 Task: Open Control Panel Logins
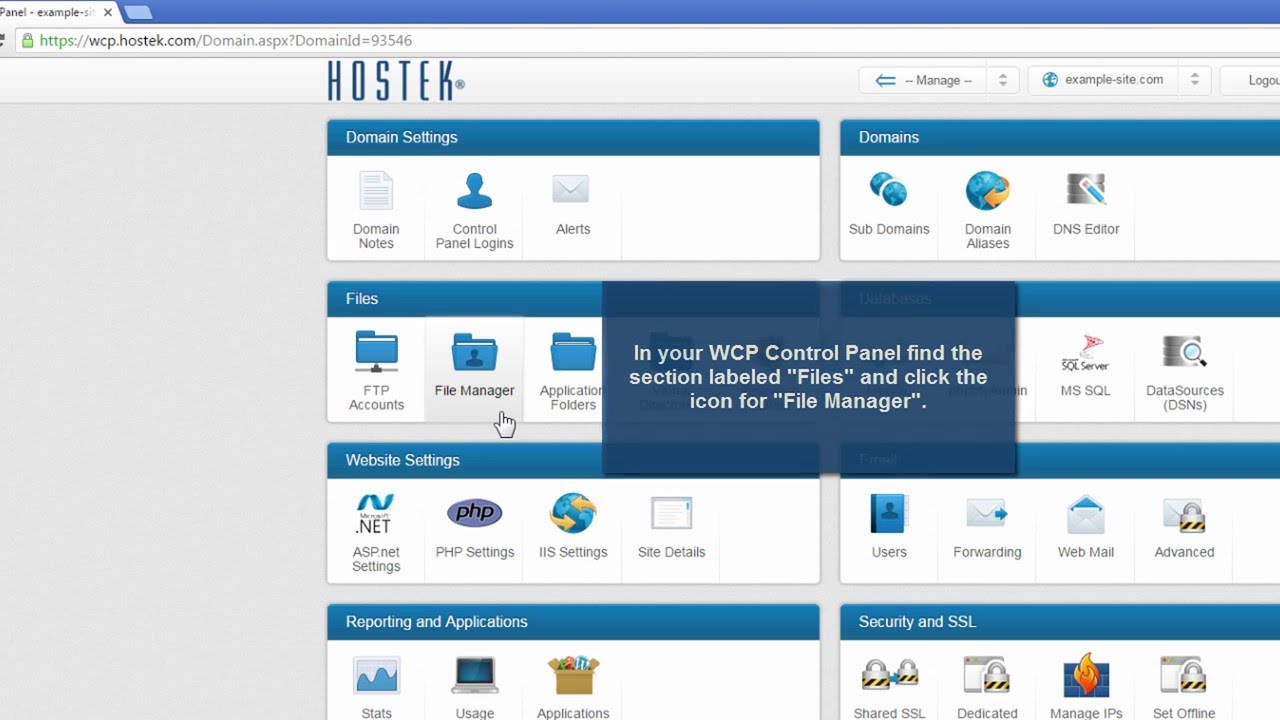pos(474,210)
